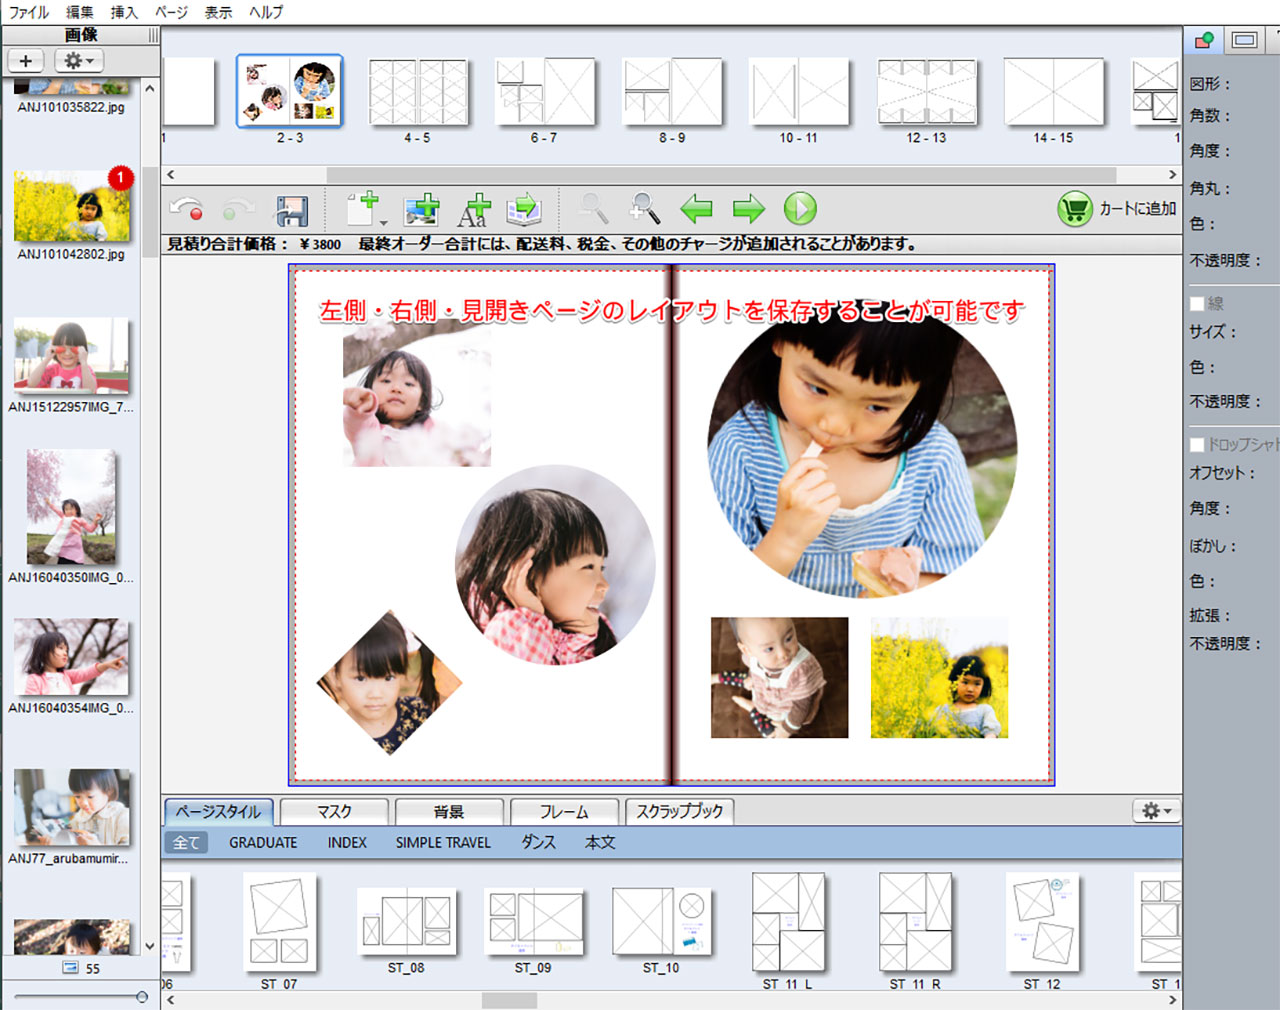Viewport: 1280px width, 1010px height.
Task: Select page thumbnail 12 - 13
Action: pos(927,92)
